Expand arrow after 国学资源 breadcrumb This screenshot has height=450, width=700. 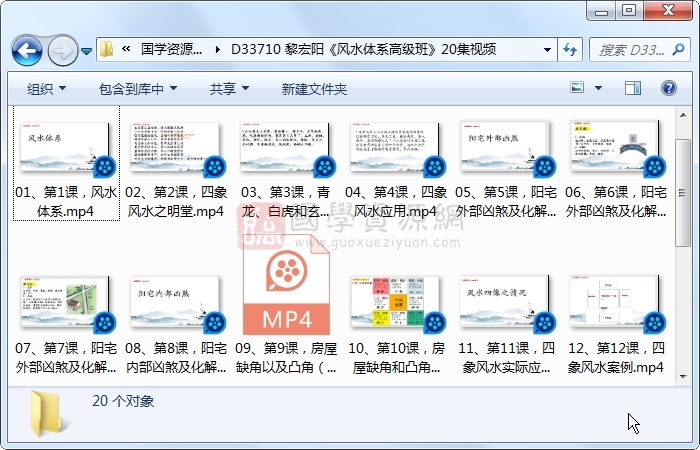click(218, 49)
